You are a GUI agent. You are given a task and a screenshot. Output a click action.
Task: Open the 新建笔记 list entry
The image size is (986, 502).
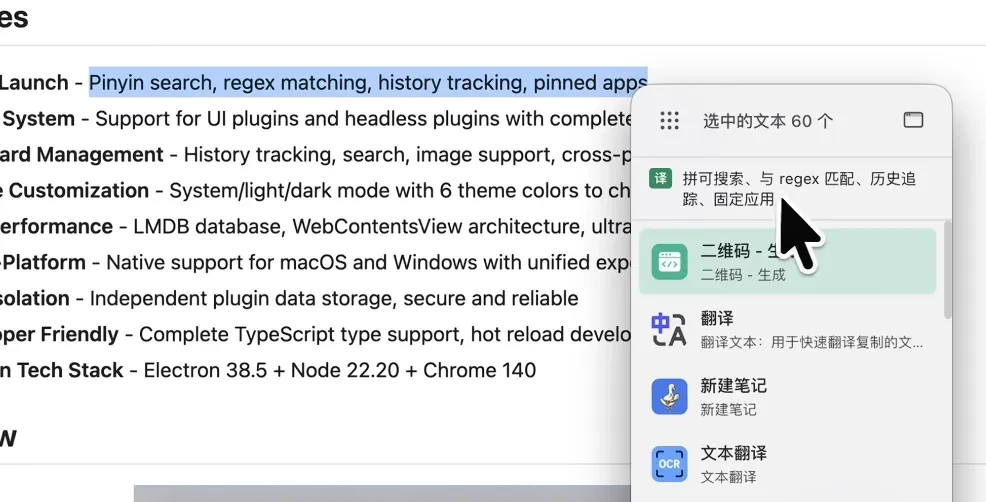(787, 396)
